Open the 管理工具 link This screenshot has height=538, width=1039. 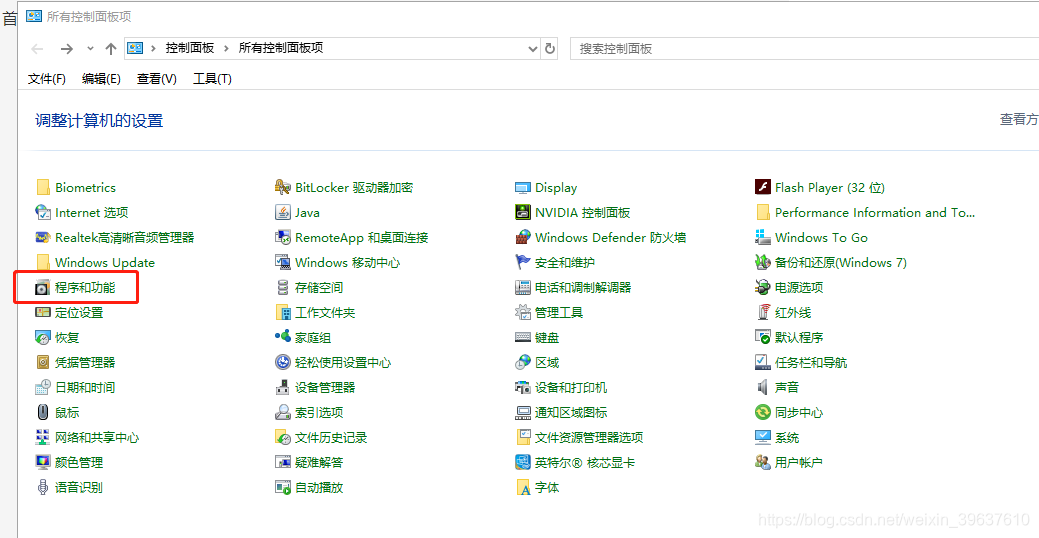tap(559, 312)
